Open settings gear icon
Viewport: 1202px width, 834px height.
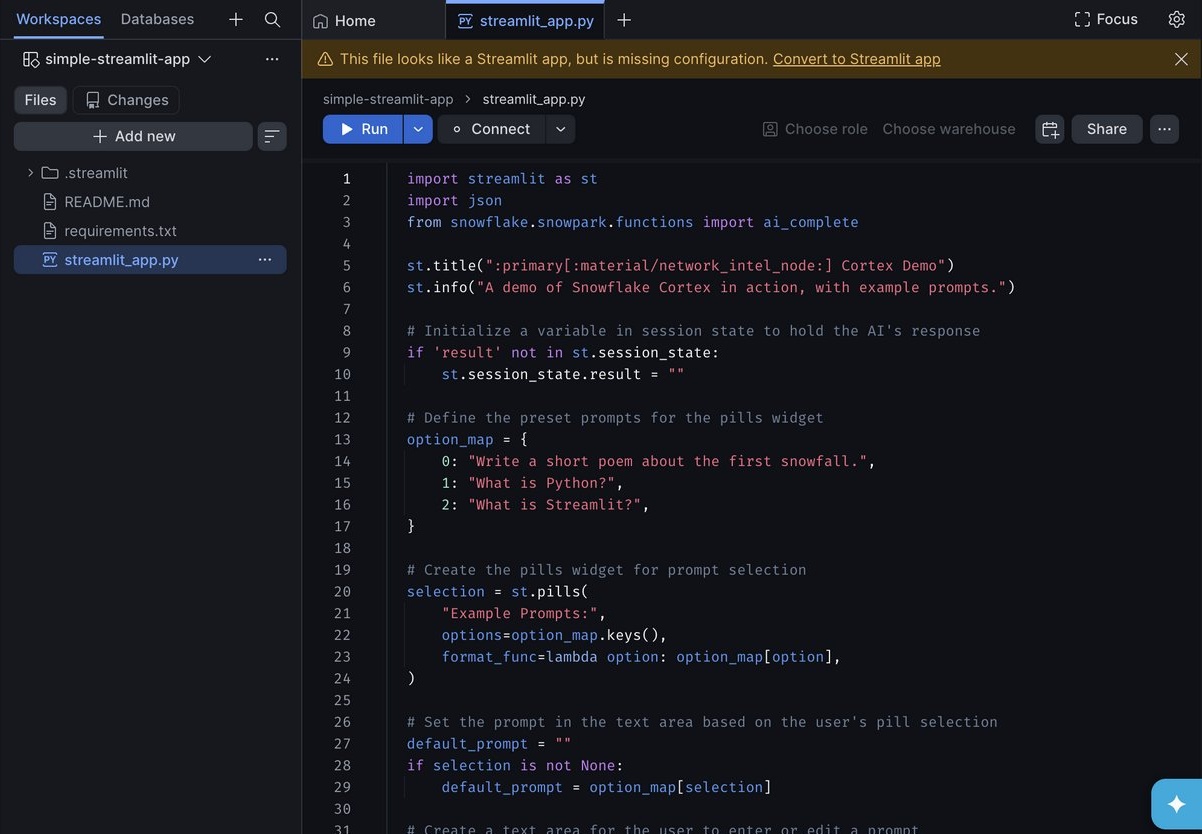click(1177, 19)
